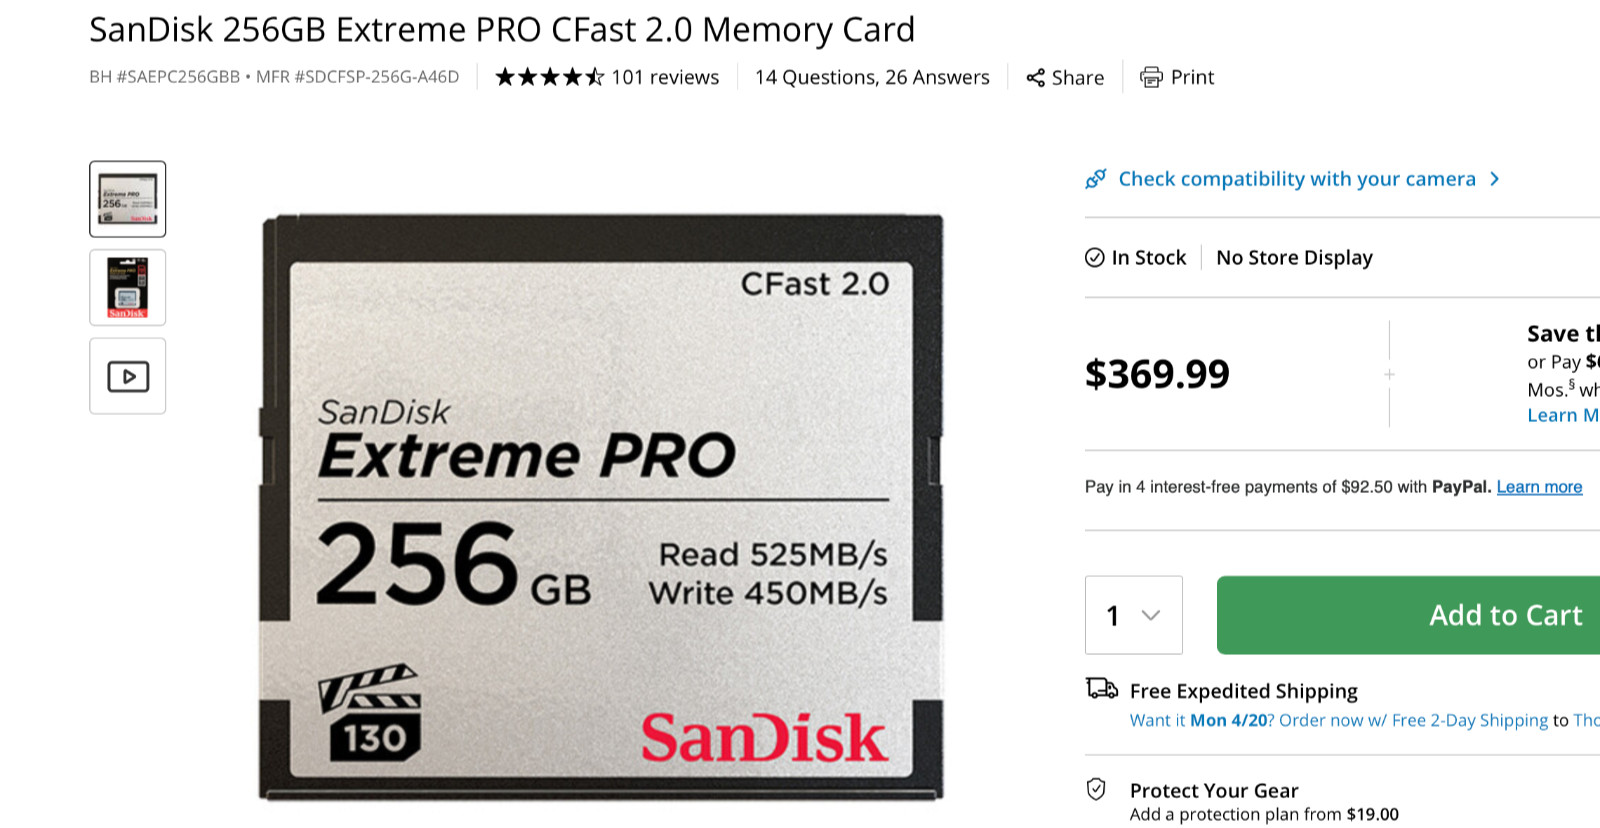Open the quantity dropdown
This screenshot has width=1600, height=828.
coord(1134,615)
